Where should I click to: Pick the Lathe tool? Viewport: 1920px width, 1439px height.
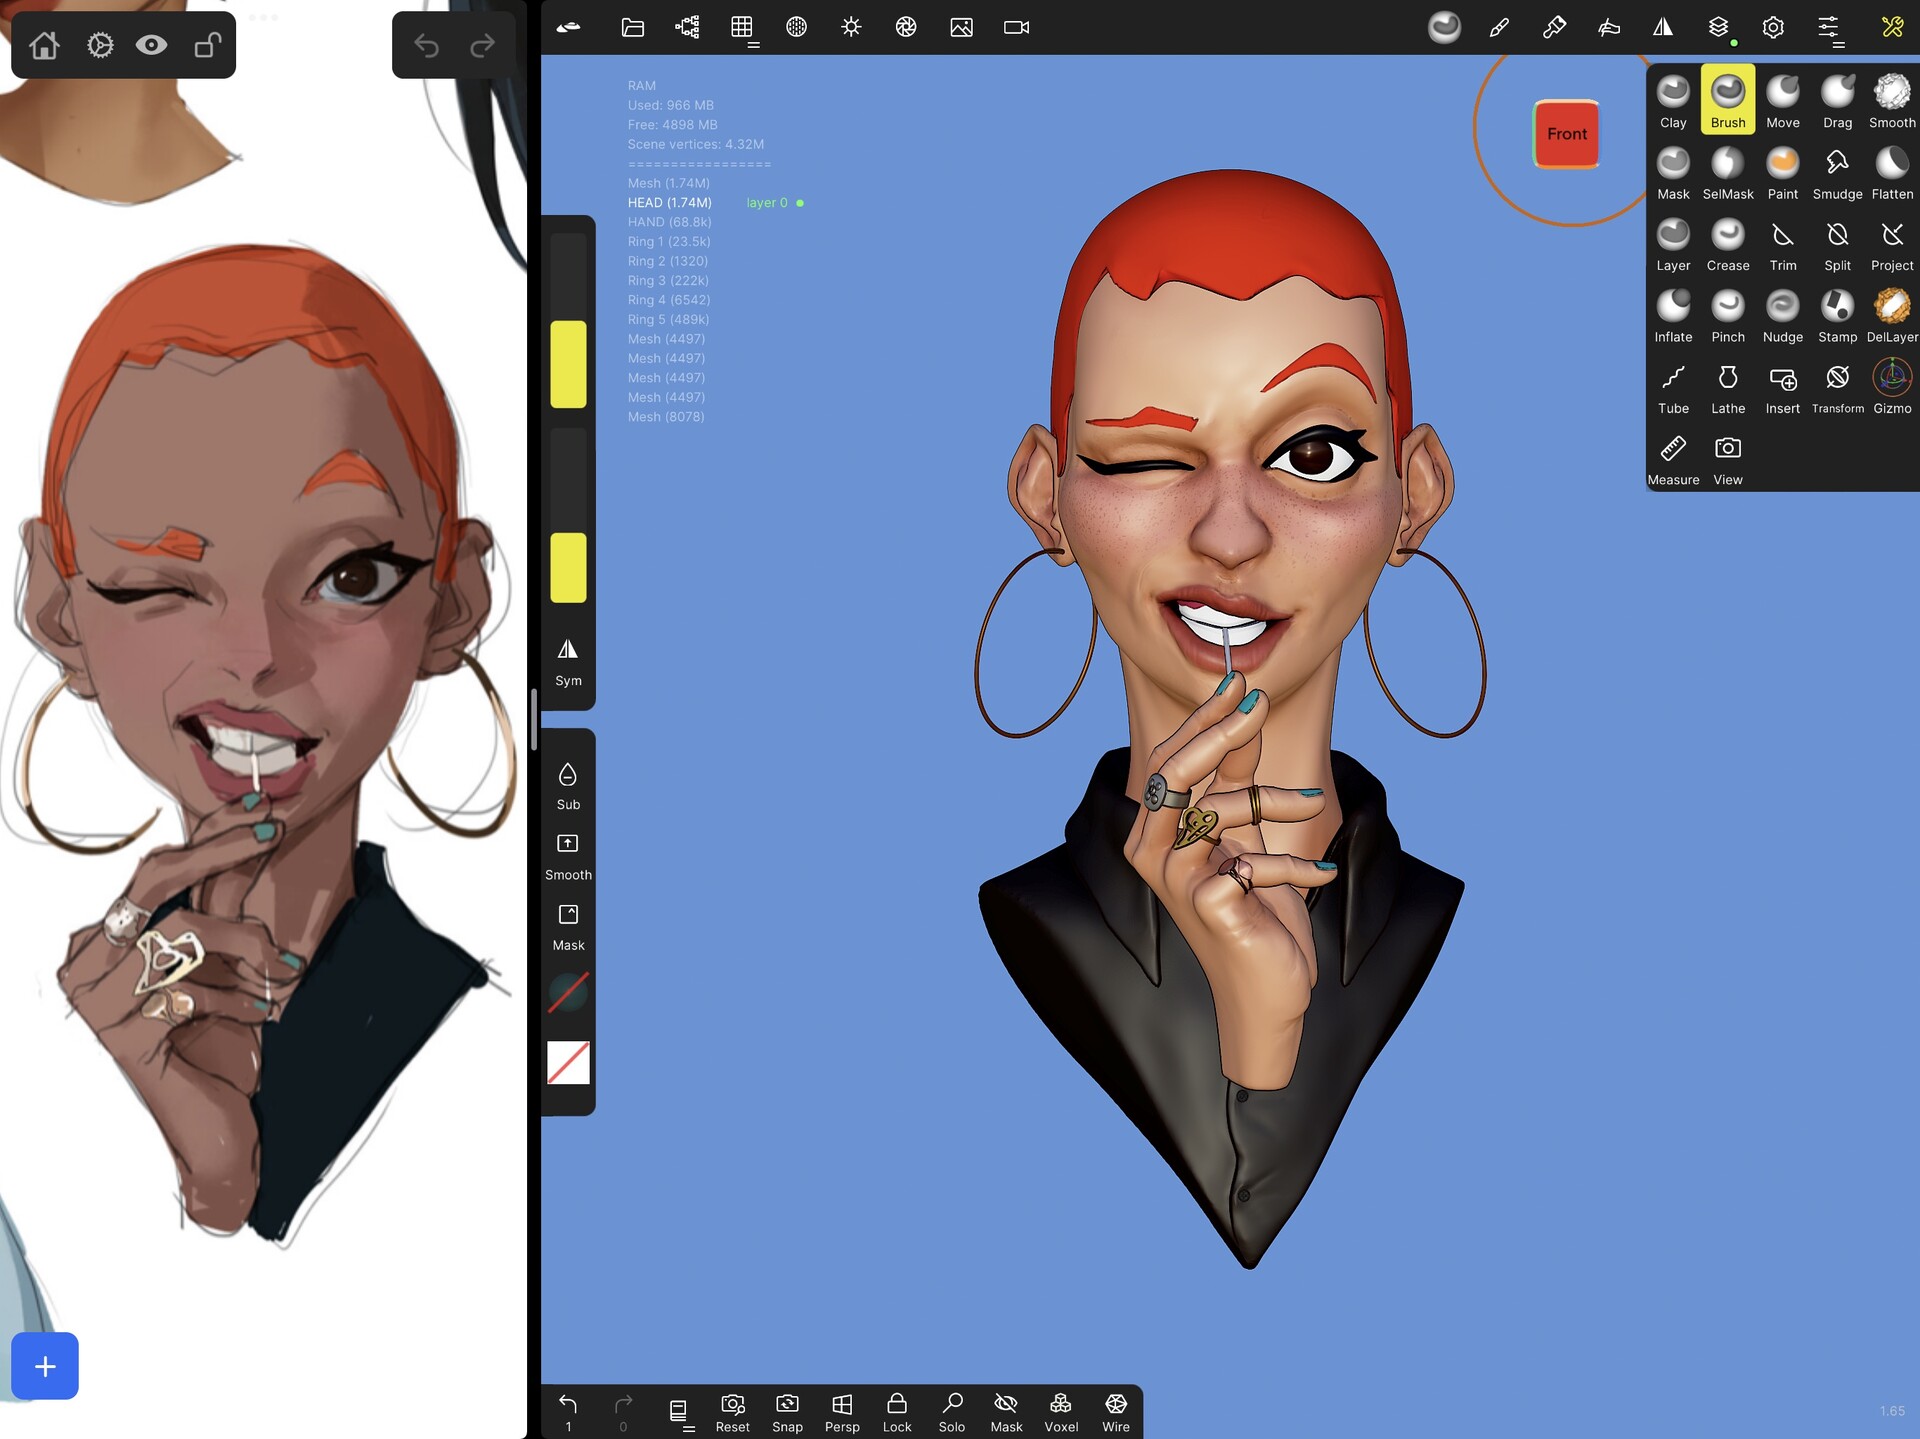pos(1727,382)
